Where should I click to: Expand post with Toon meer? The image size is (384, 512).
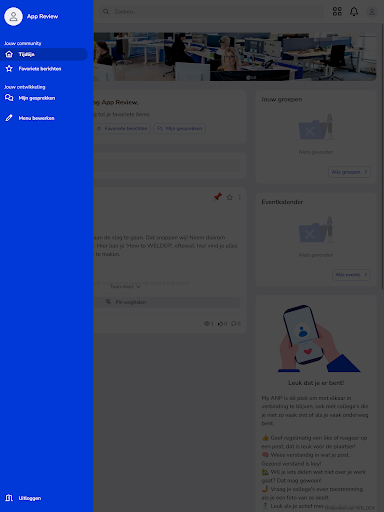coord(125,287)
